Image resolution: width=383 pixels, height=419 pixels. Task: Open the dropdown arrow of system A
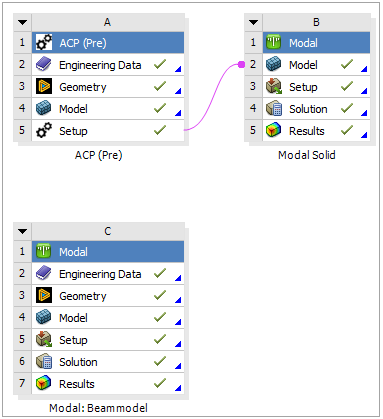click(x=22, y=22)
